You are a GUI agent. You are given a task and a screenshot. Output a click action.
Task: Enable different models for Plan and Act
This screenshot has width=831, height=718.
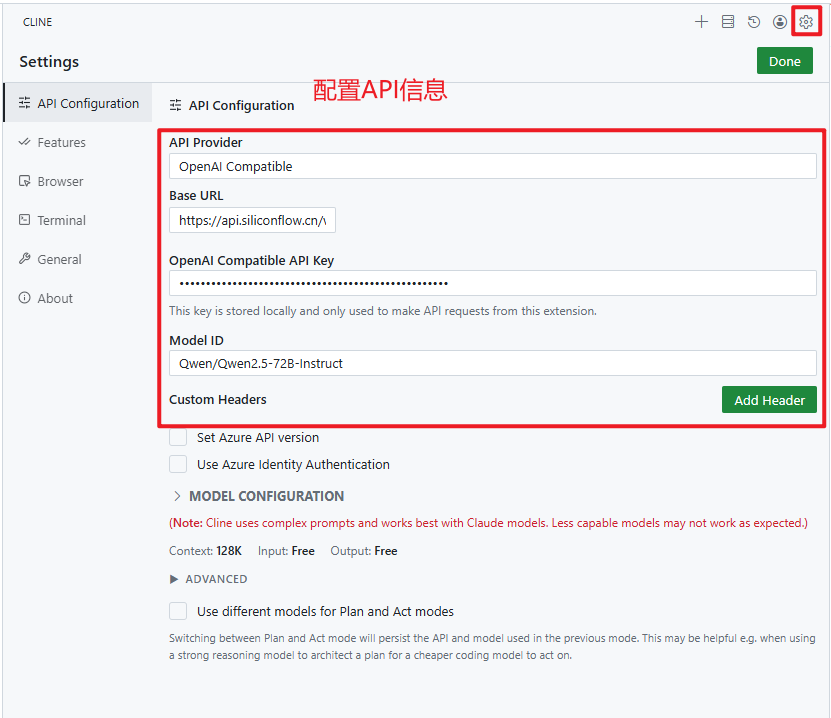(178, 611)
